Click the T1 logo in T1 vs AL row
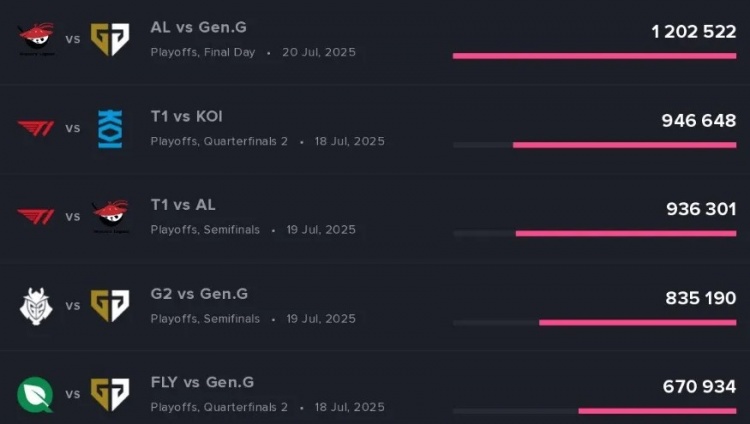 click(x=36, y=217)
